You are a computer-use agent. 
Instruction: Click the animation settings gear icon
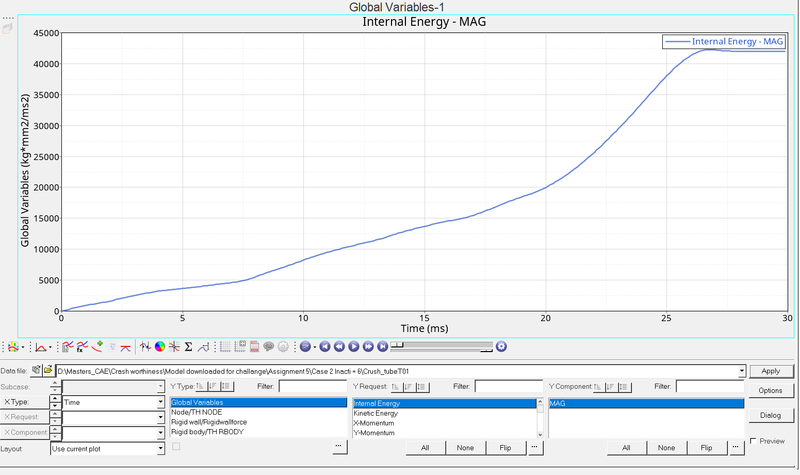501,347
